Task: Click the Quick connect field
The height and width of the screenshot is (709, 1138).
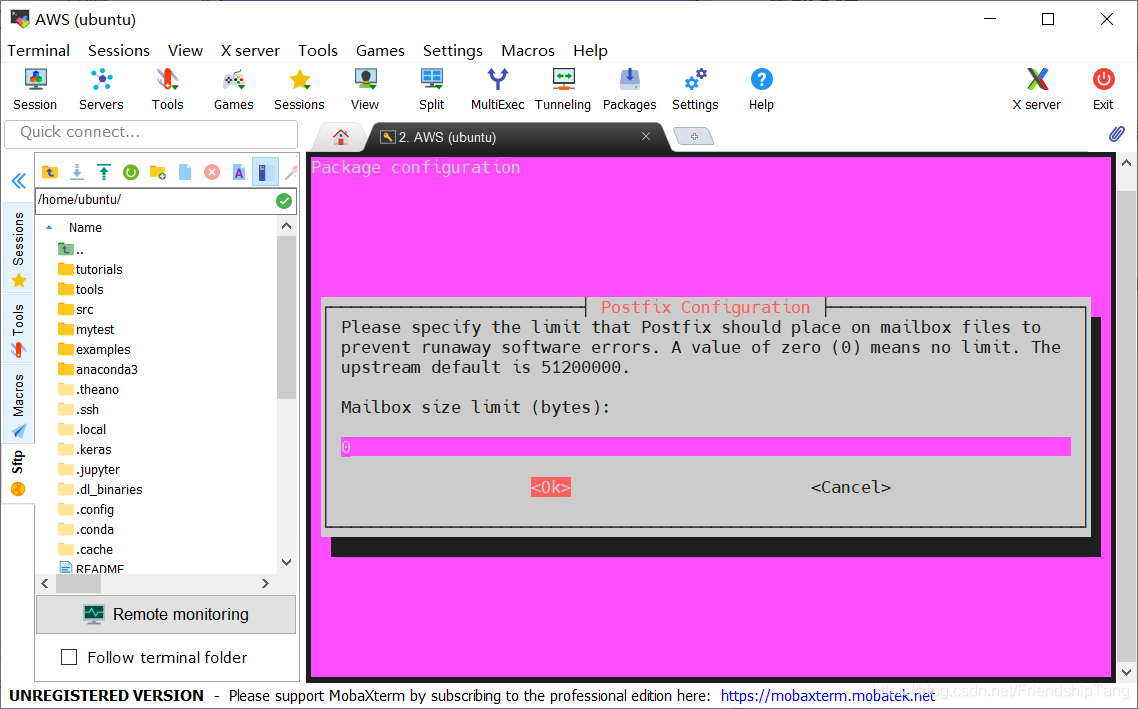Action: [151, 133]
